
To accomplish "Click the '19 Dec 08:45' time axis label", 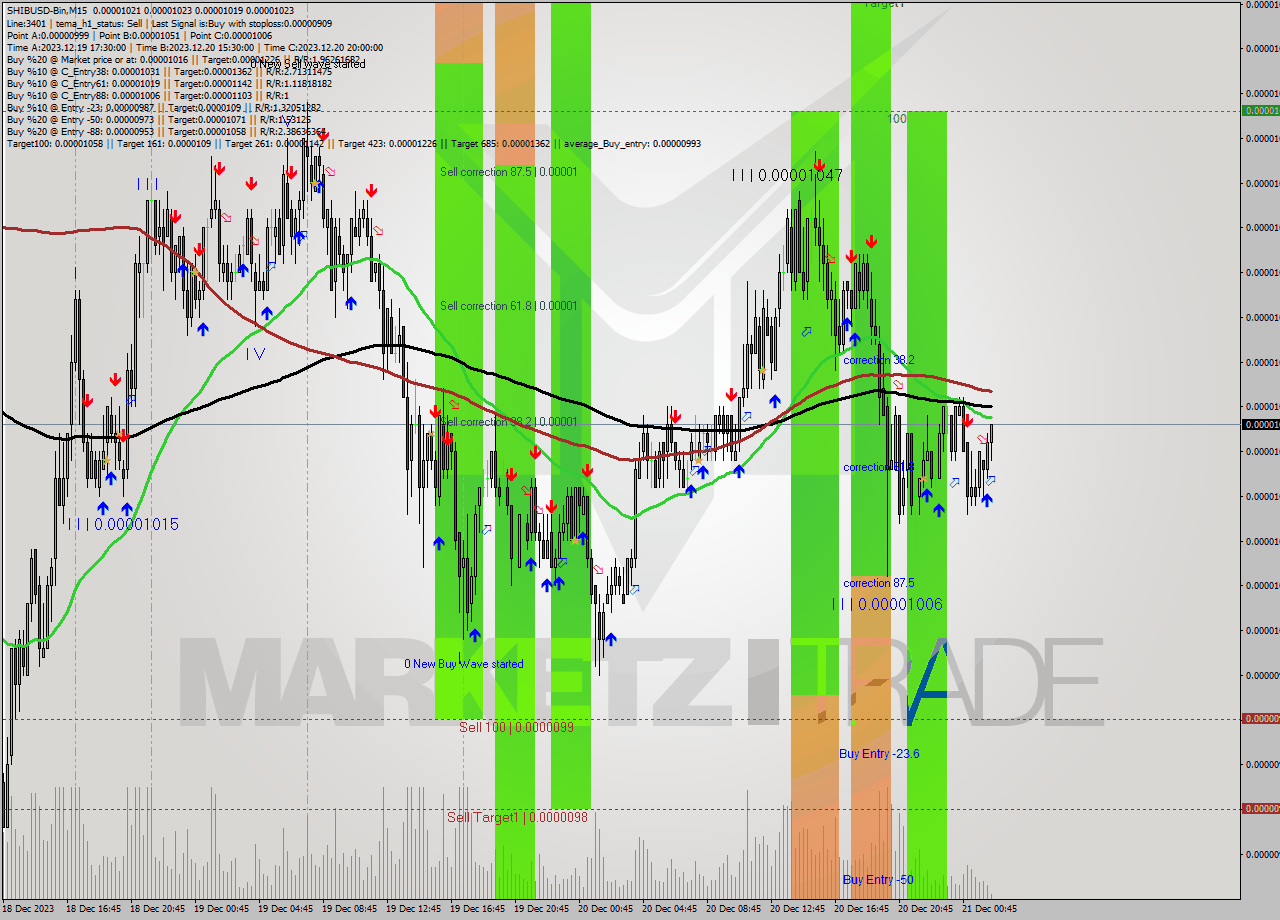I will [349, 909].
